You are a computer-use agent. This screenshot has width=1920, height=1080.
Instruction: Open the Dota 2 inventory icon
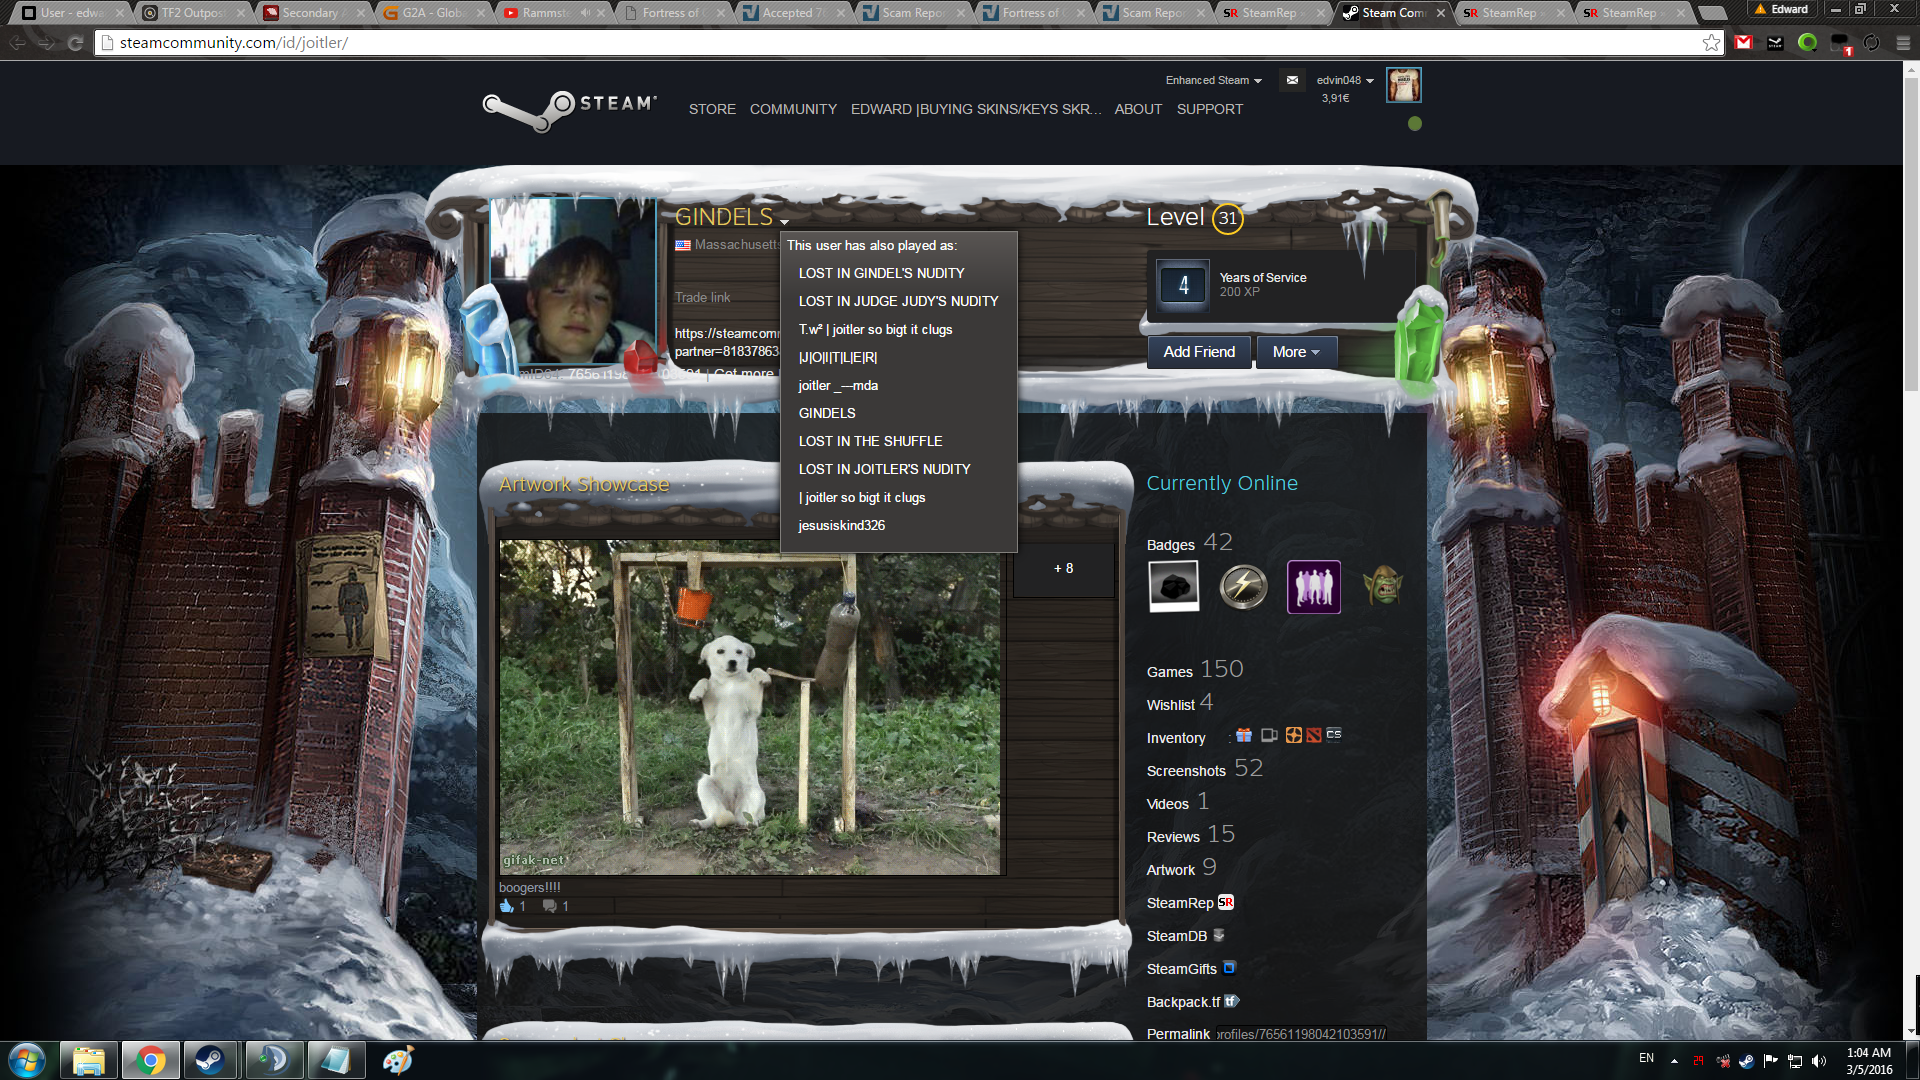[1314, 735]
